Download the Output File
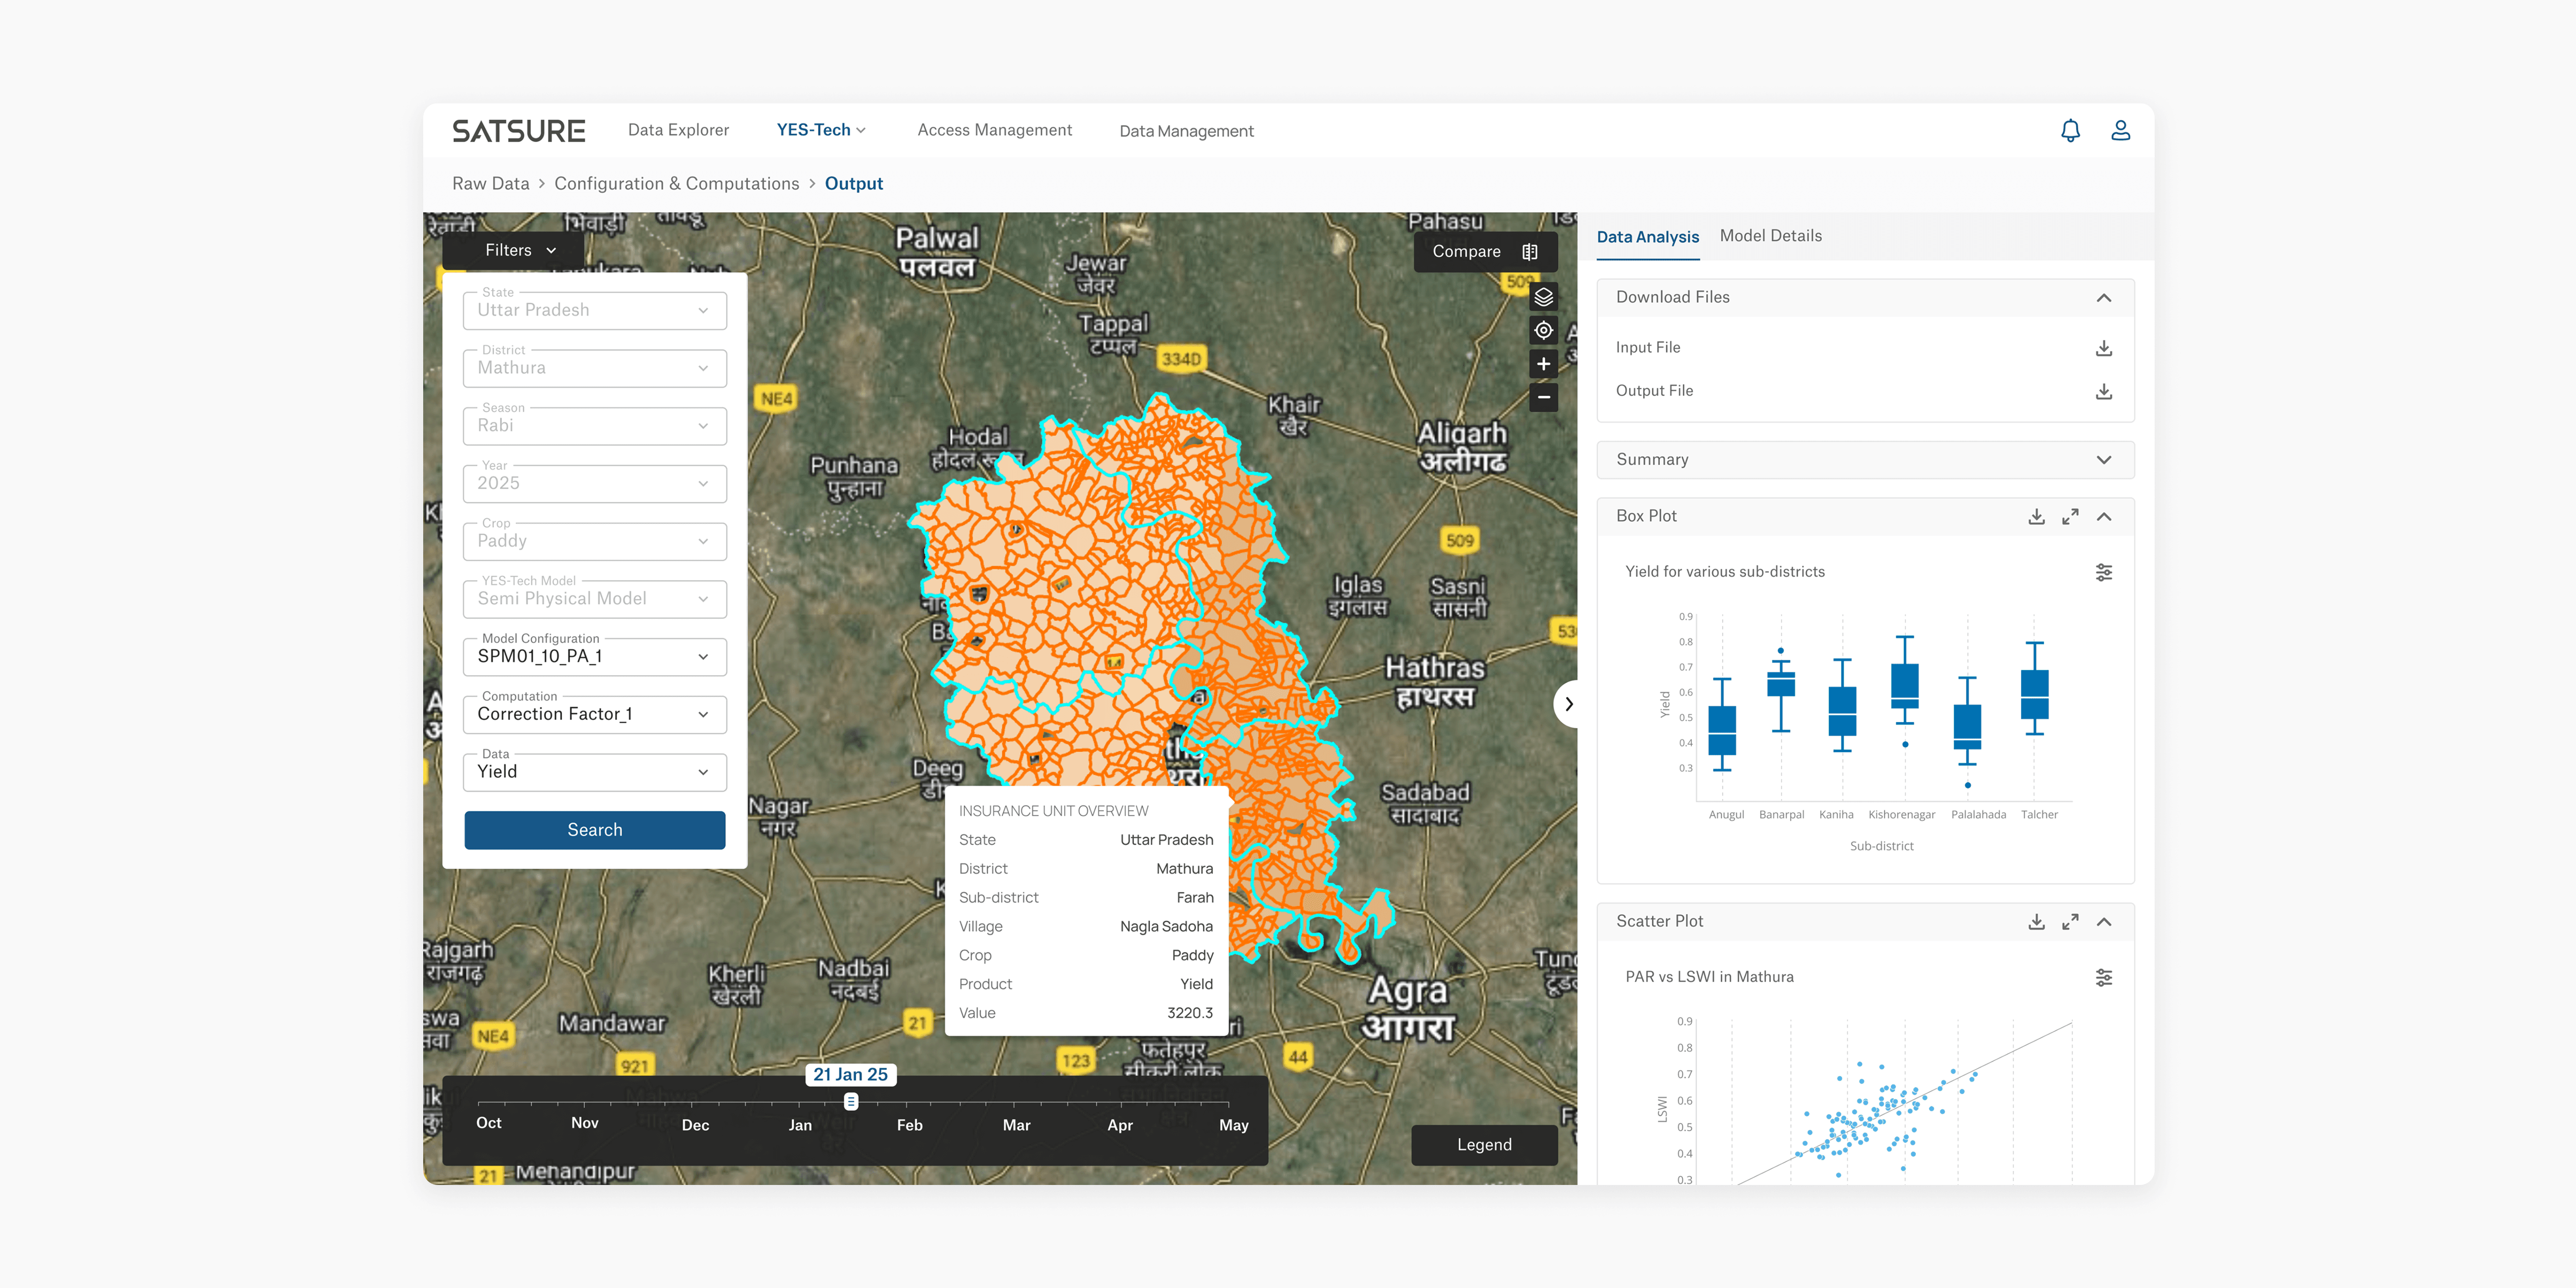 [x=2103, y=391]
